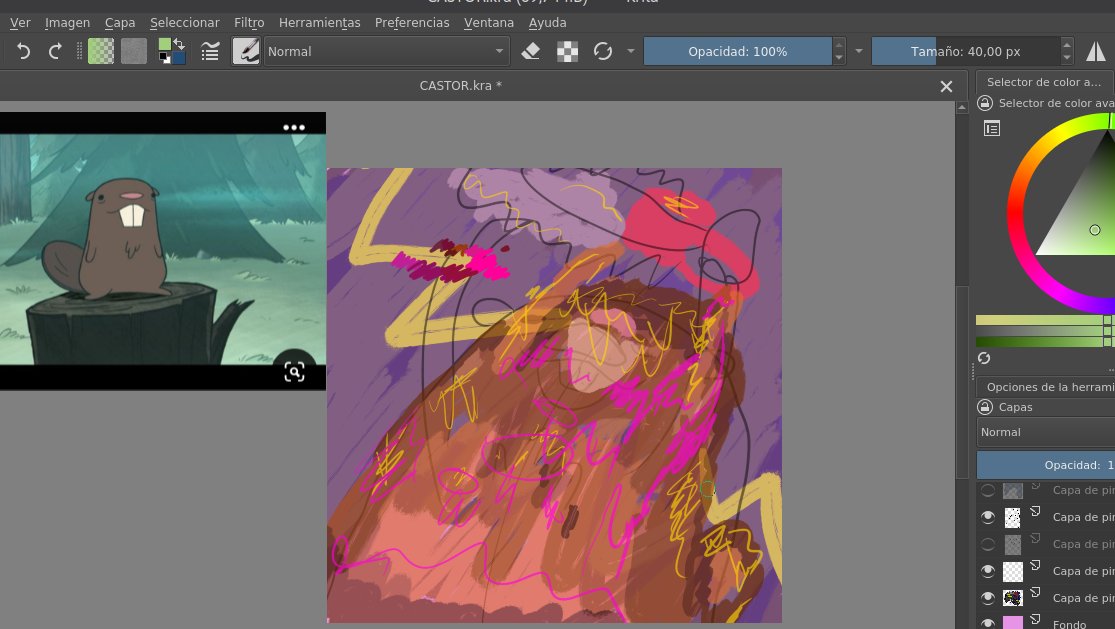Open the Capa menu

coord(119,23)
